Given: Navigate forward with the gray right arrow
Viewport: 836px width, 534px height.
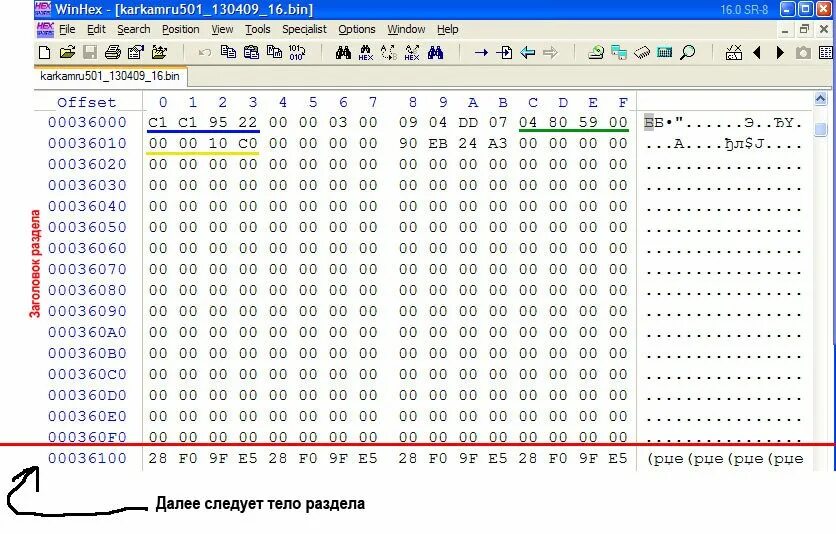Looking at the screenshot, I should (x=550, y=52).
